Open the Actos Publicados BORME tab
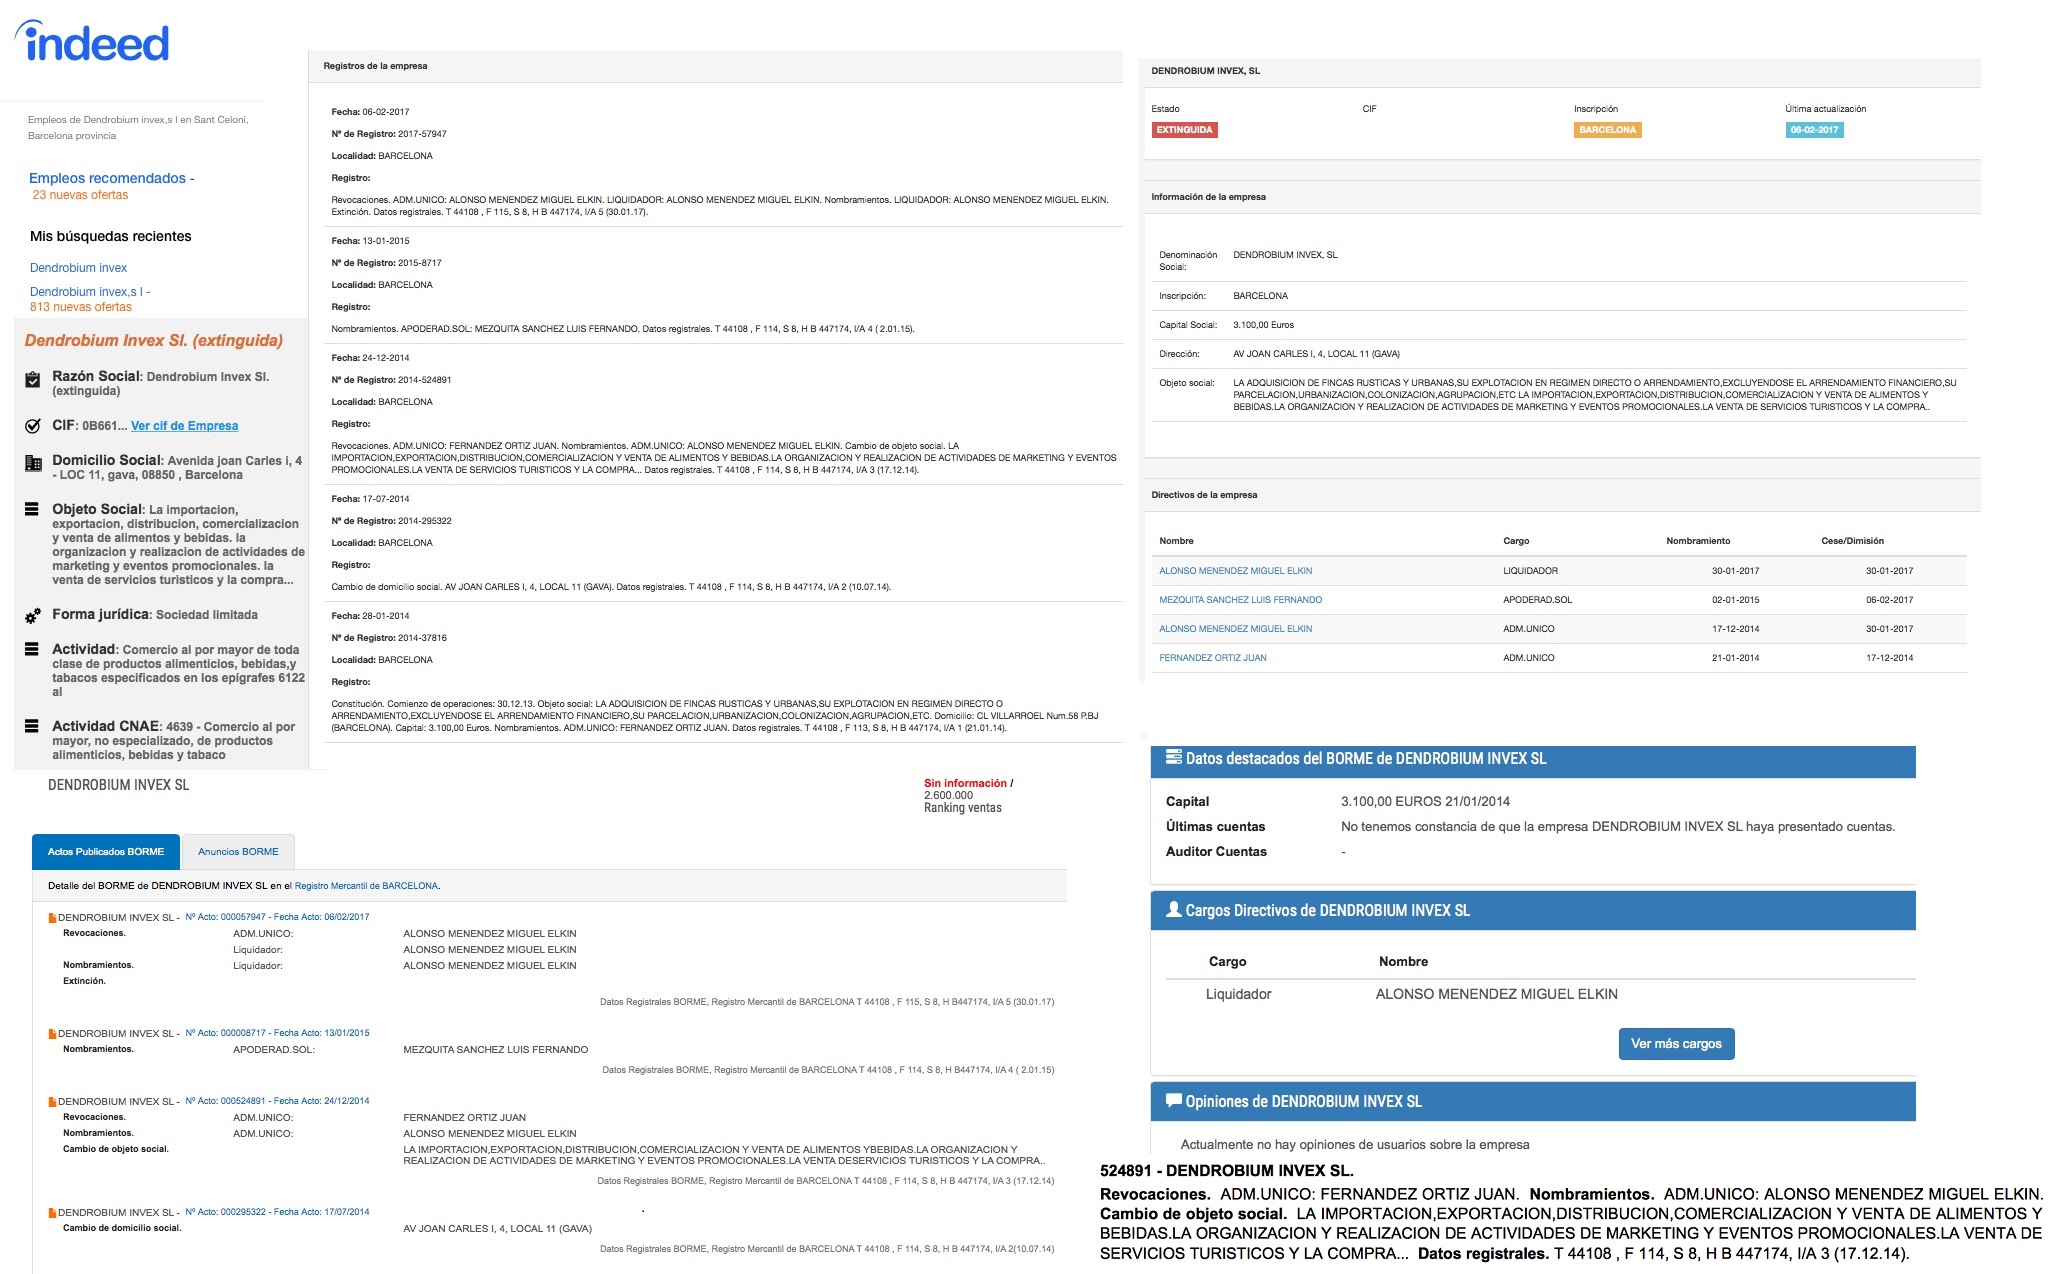Viewport: 2064px width, 1274px height. (x=106, y=852)
